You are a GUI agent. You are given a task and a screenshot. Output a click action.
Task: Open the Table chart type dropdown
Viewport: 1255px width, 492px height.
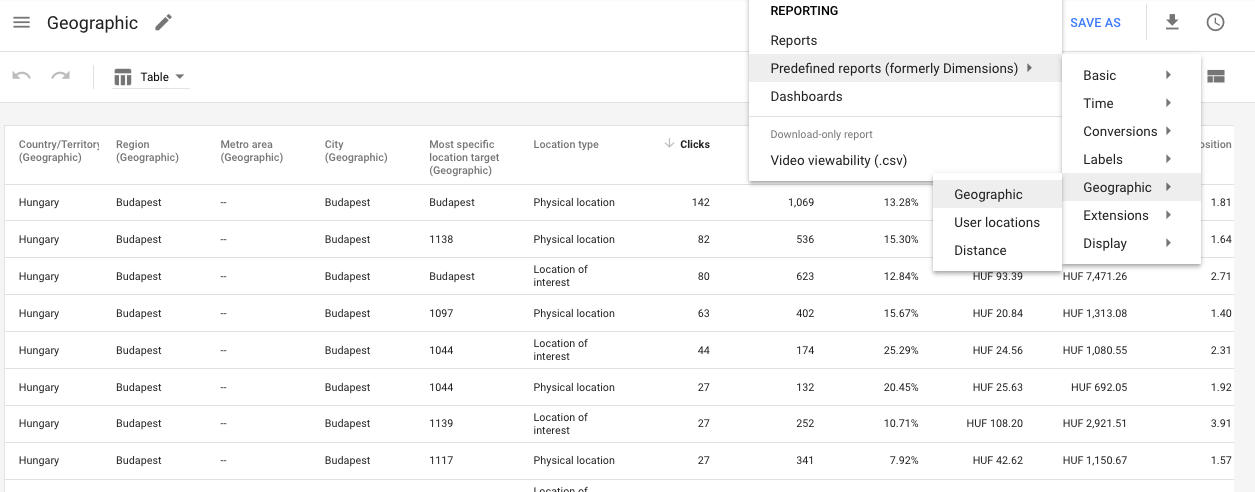point(151,77)
